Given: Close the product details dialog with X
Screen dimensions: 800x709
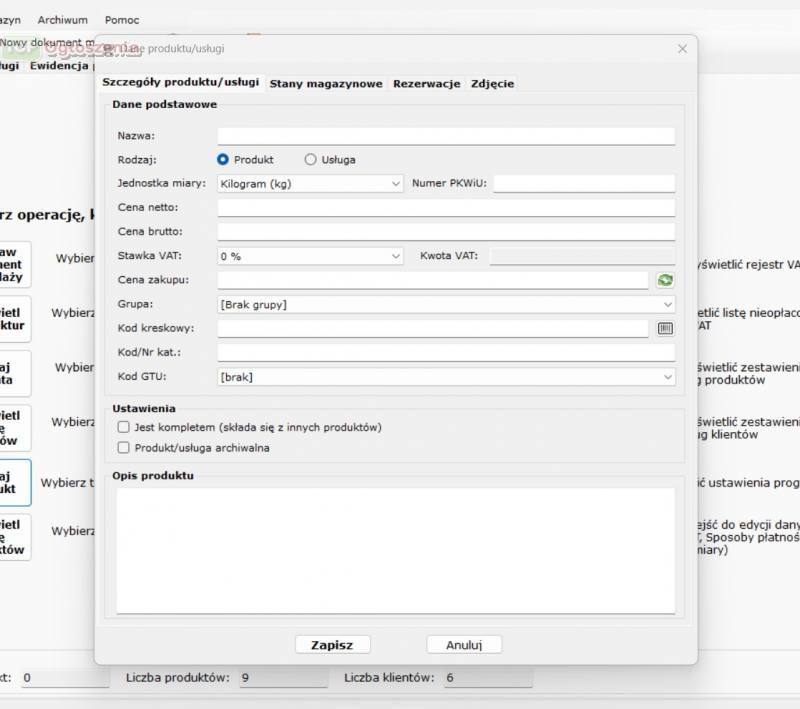Looking at the screenshot, I should click(x=682, y=48).
